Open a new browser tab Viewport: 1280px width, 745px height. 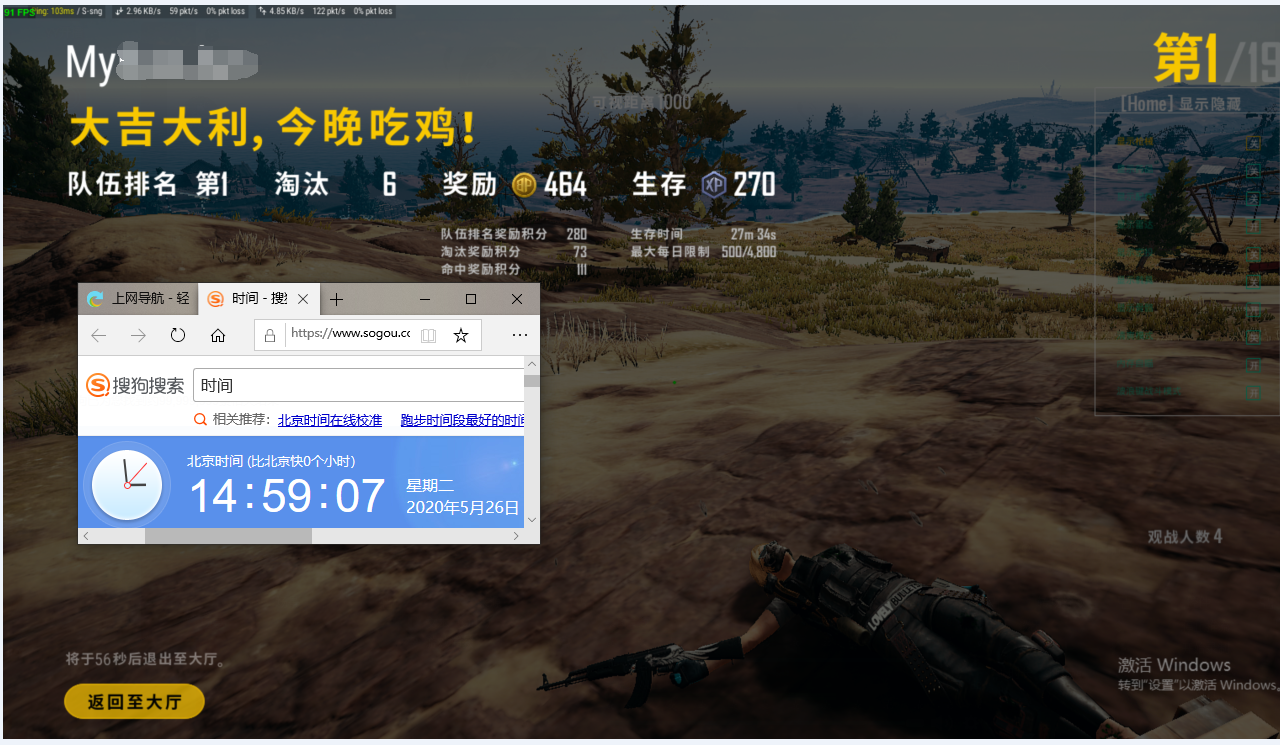click(337, 299)
